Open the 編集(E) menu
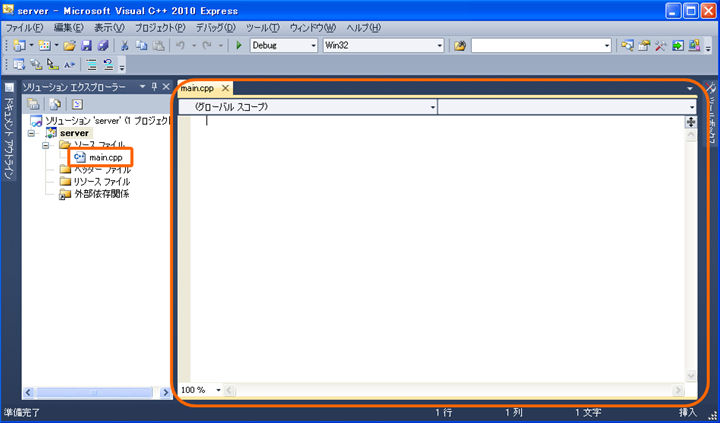Image resolution: width=720 pixels, height=423 pixels. pyautogui.click(x=69, y=28)
